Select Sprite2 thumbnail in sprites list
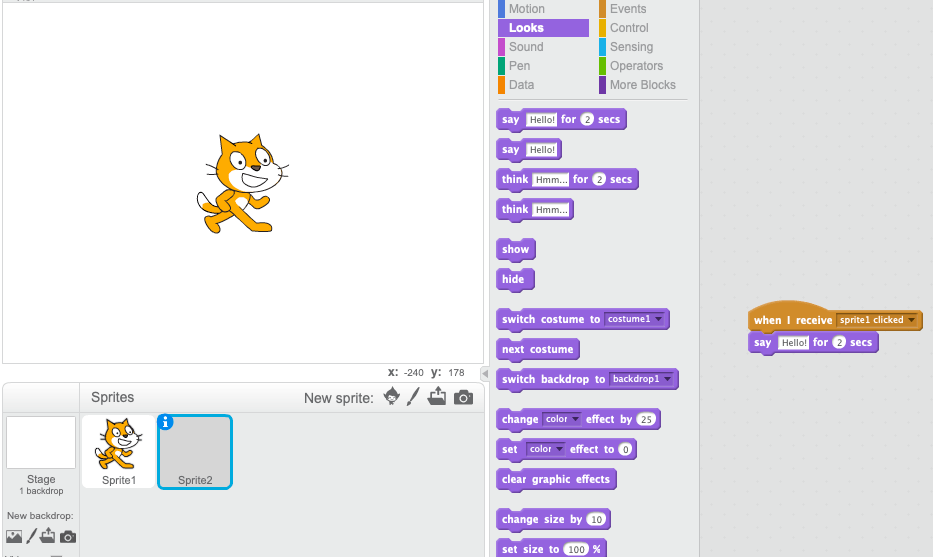This screenshot has width=933, height=557. pos(195,452)
